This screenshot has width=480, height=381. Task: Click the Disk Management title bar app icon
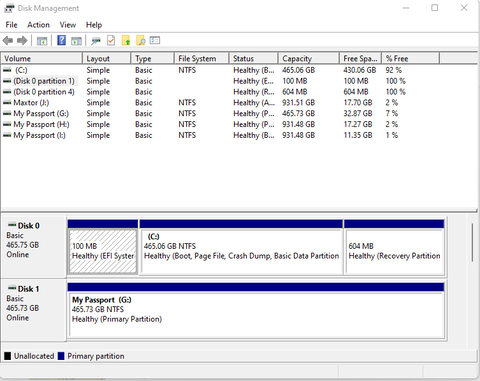pyautogui.click(x=9, y=8)
